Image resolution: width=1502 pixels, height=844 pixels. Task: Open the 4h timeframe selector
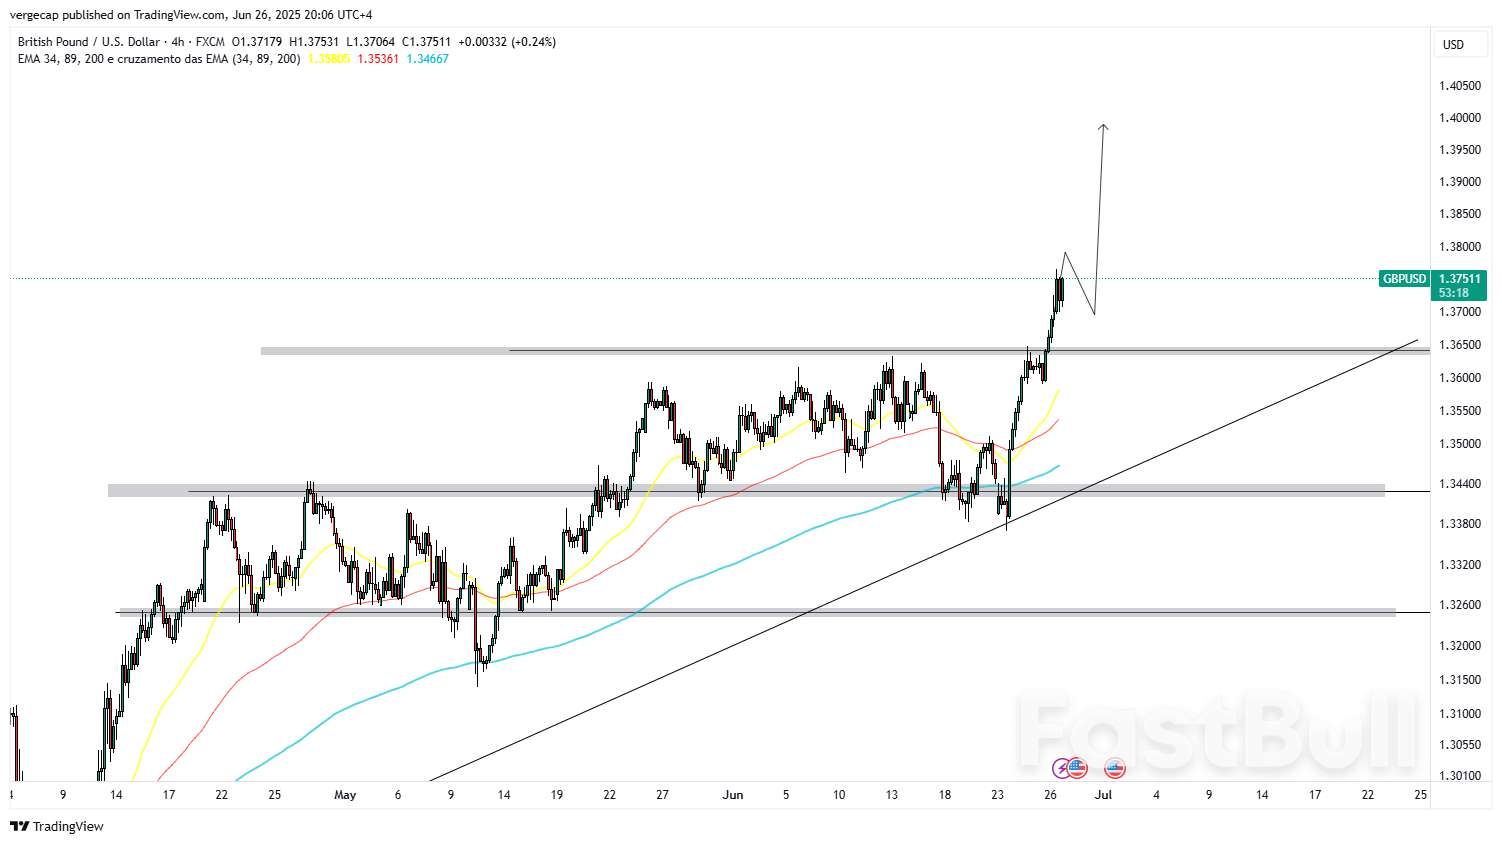point(176,42)
